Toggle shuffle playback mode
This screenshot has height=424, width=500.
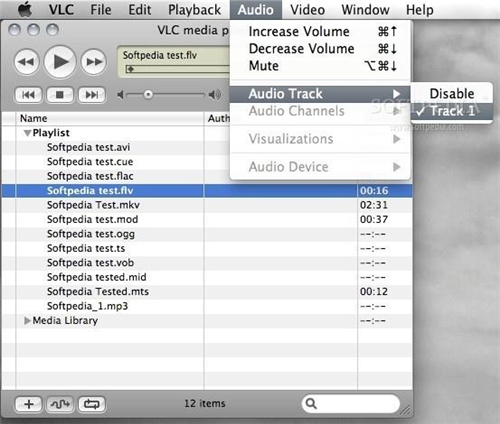coord(60,404)
